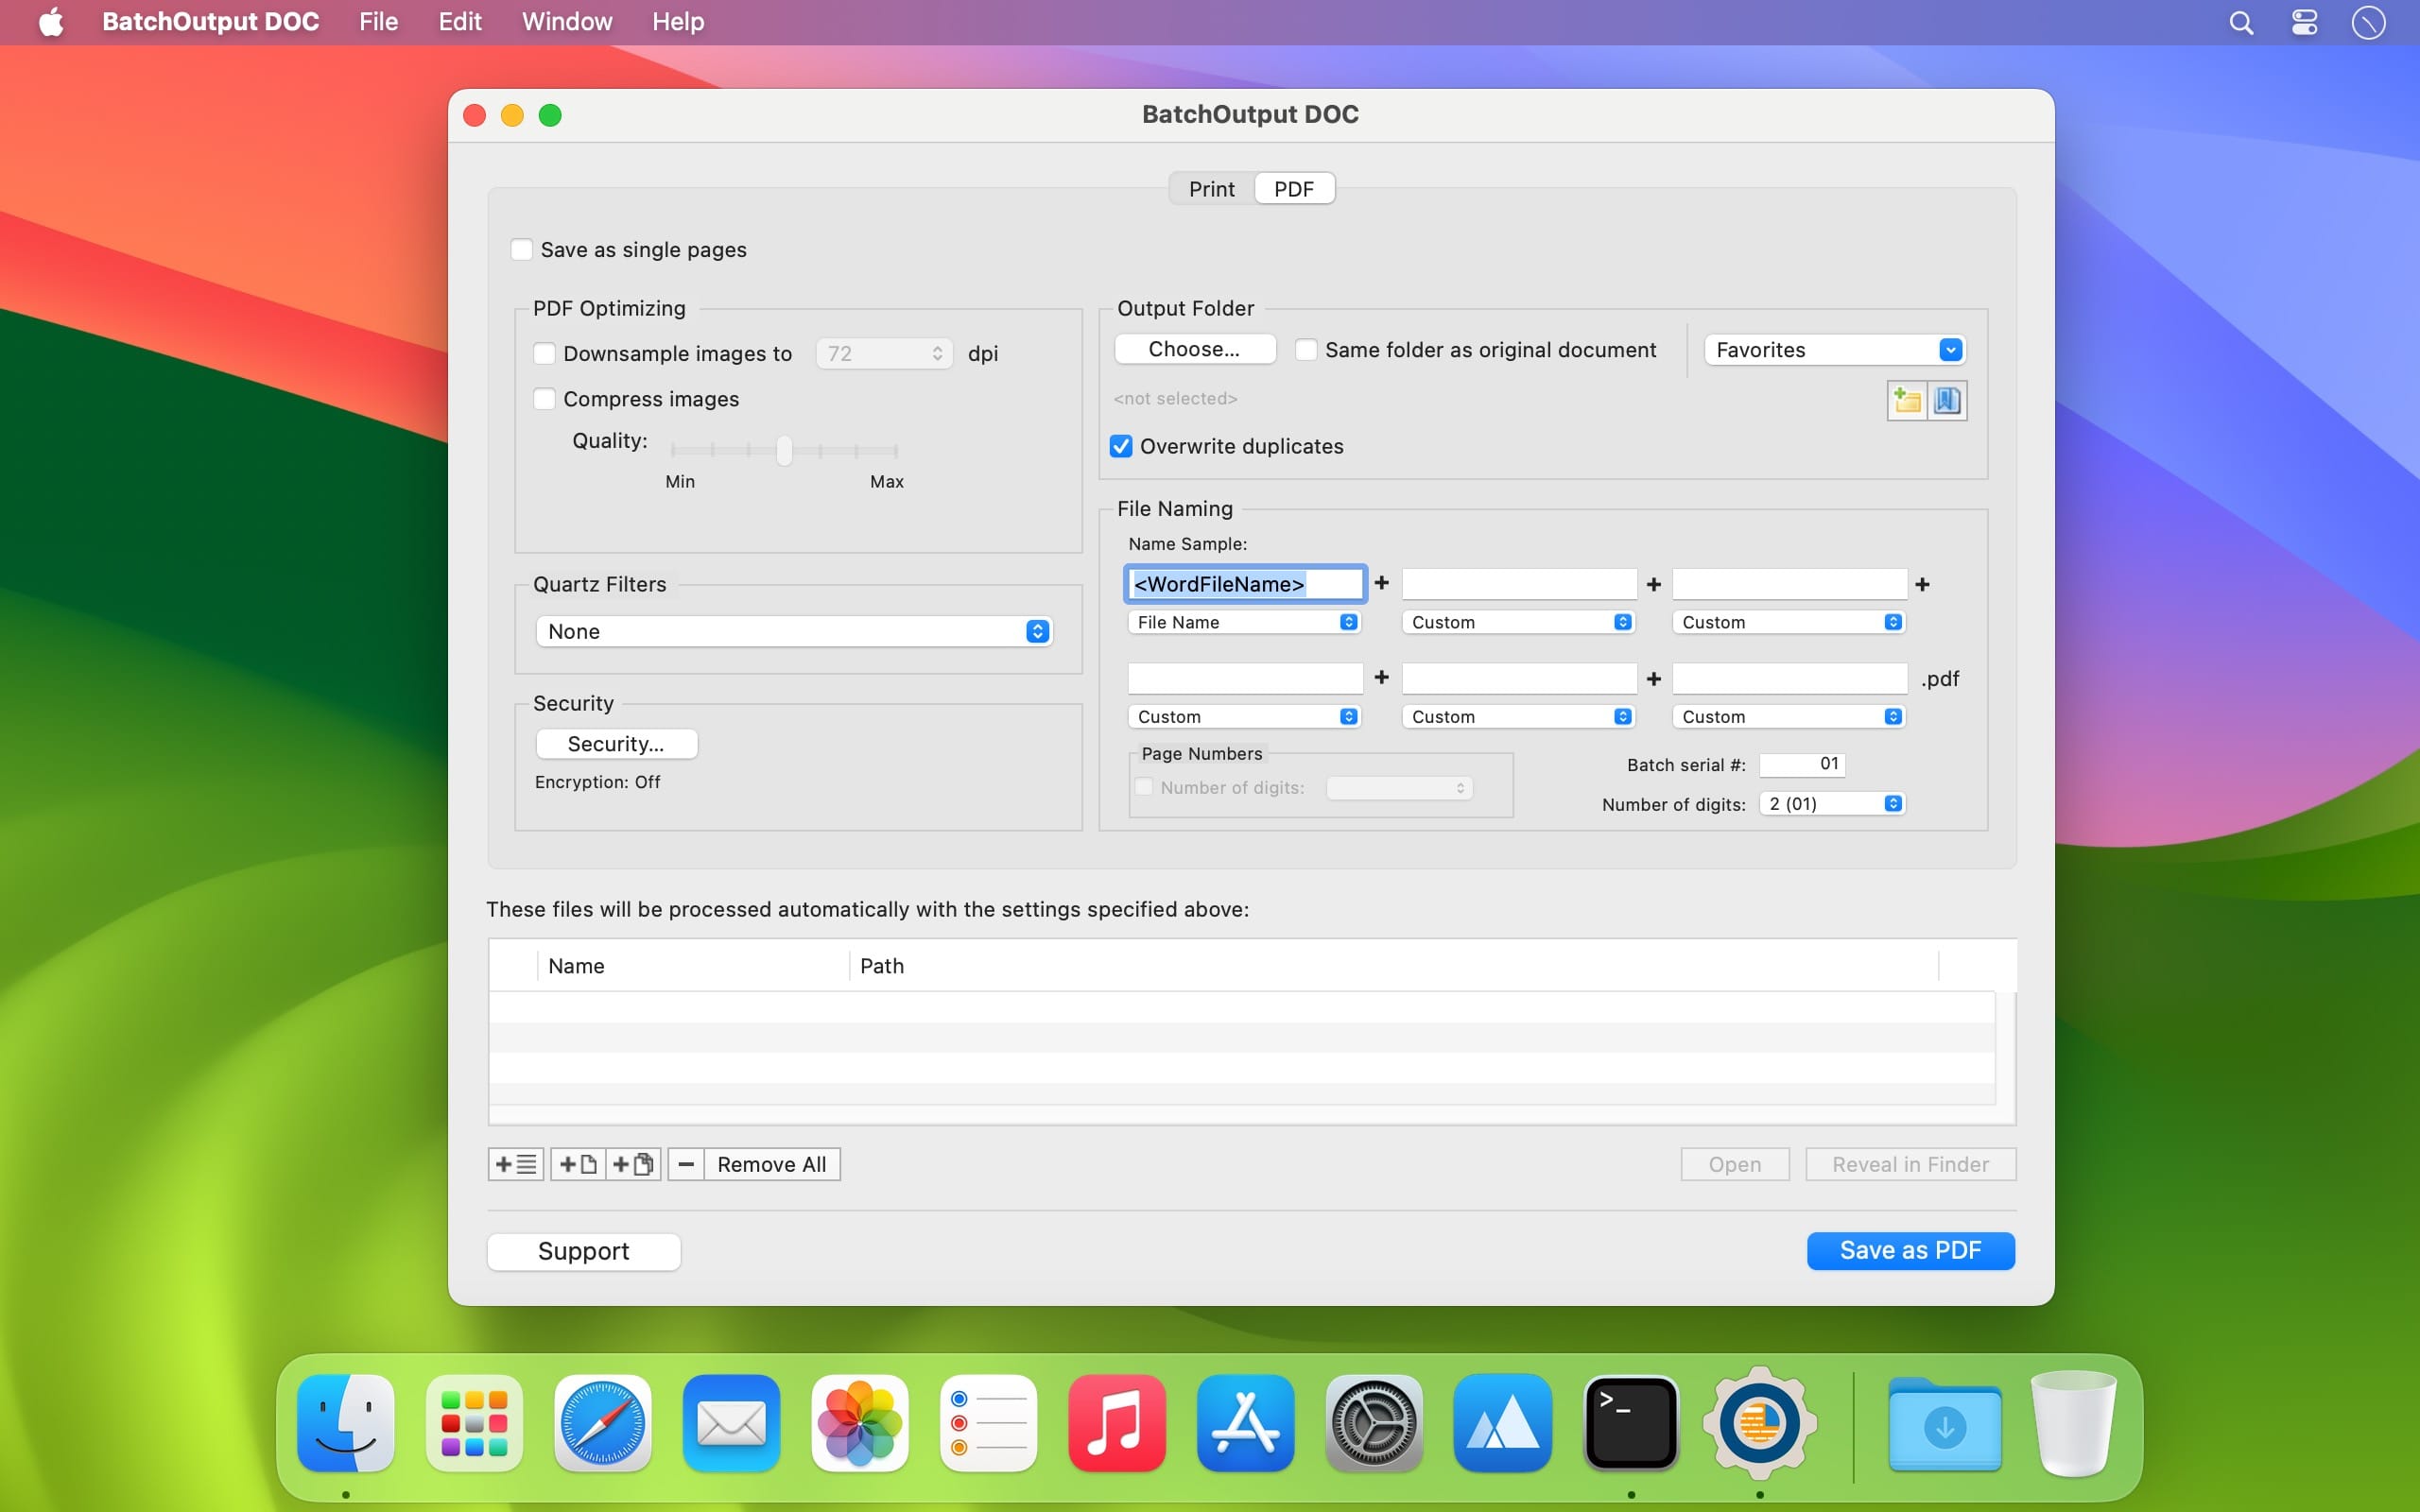
Task: Click the Batch serial # field
Action: pos(1802,764)
